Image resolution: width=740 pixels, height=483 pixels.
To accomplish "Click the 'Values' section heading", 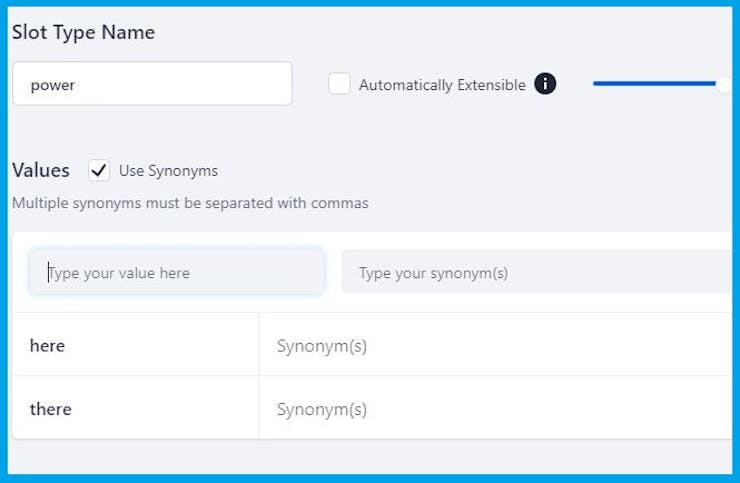I will (41, 170).
